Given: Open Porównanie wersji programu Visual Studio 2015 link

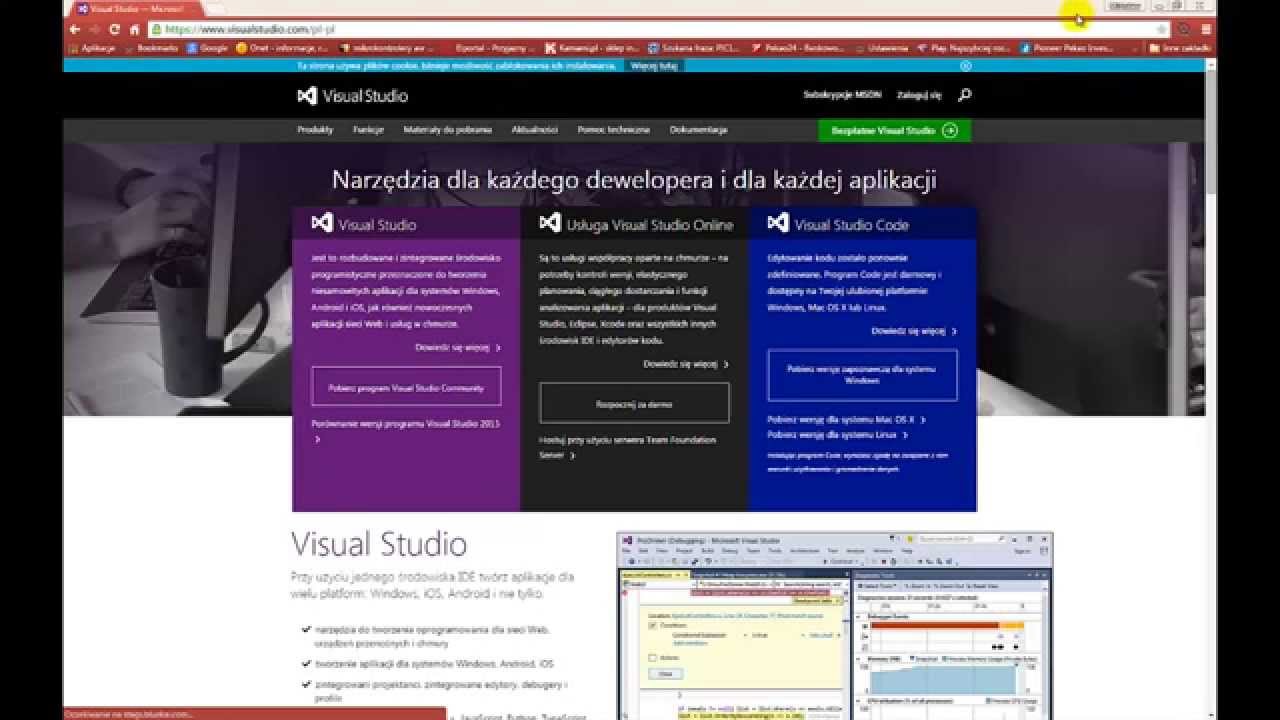Looking at the screenshot, I should [x=405, y=431].
